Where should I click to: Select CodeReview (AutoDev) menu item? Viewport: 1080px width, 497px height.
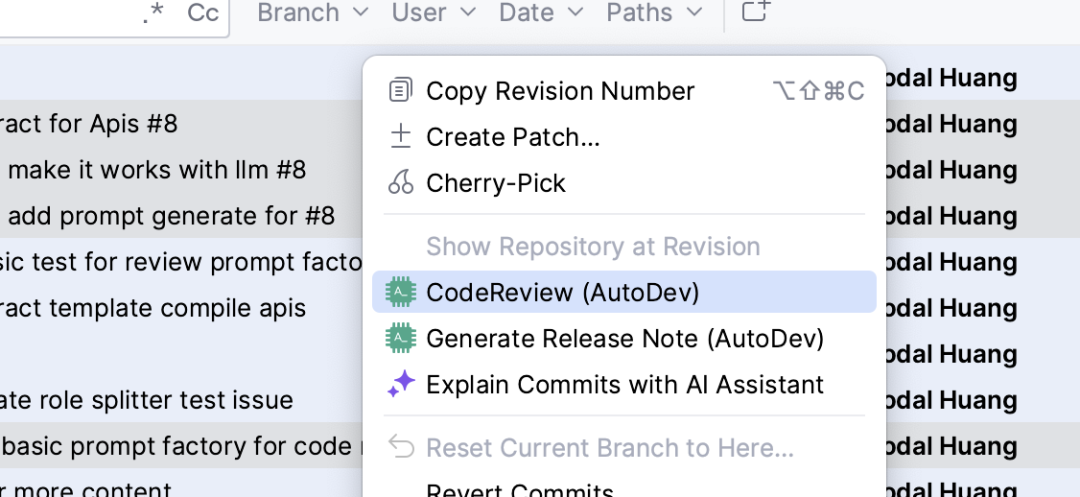pyautogui.click(x=563, y=293)
